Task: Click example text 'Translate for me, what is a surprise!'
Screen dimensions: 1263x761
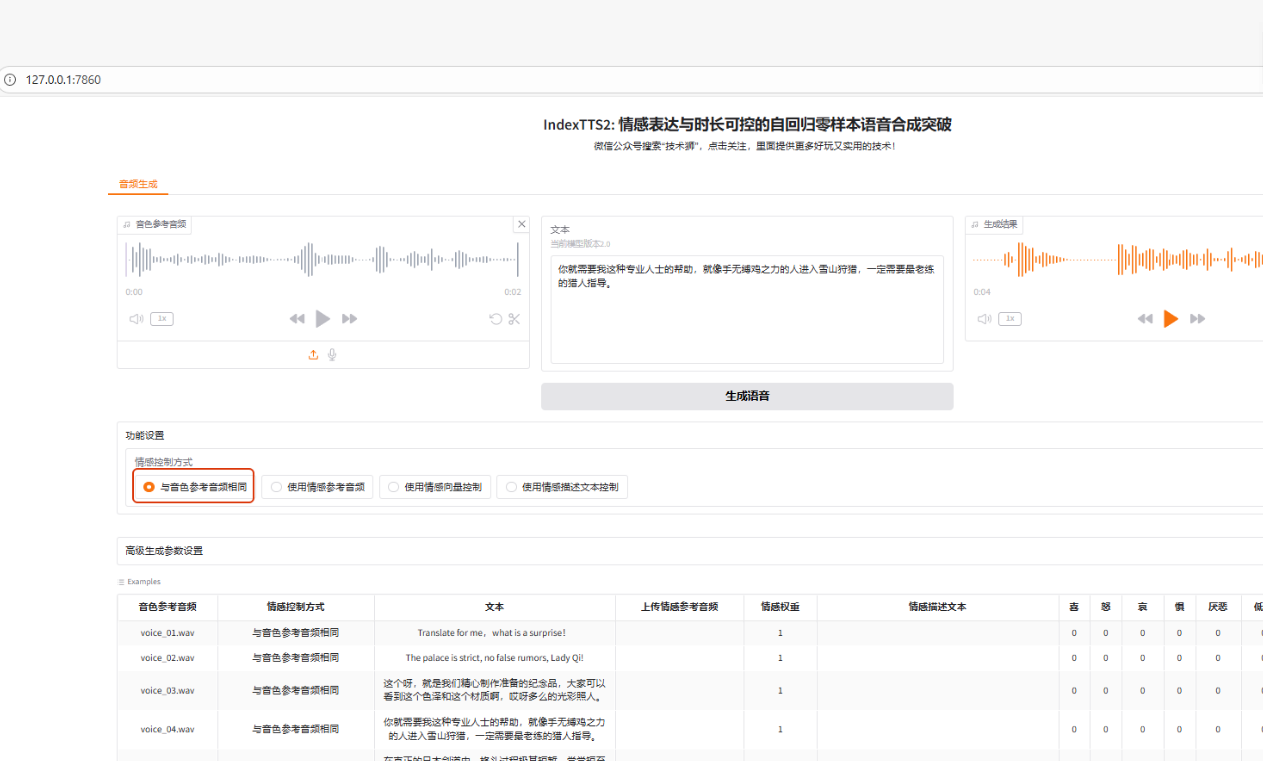Action: click(492, 633)
